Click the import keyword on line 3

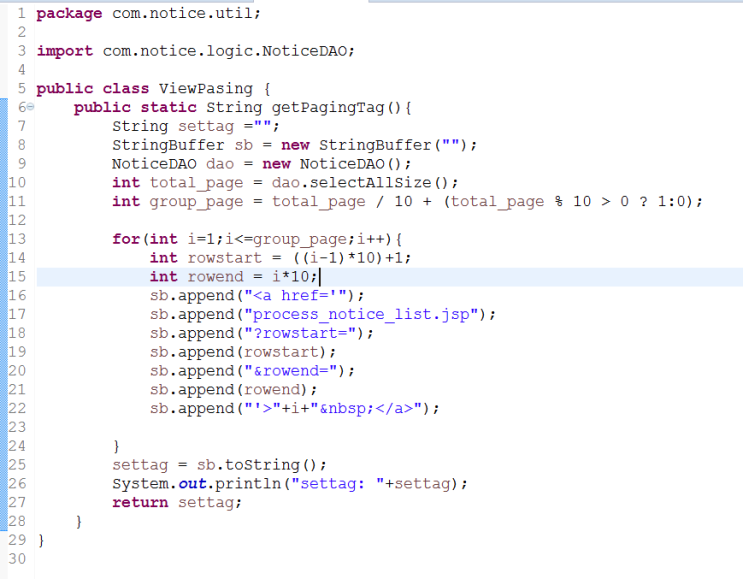[x=65, y=51]
